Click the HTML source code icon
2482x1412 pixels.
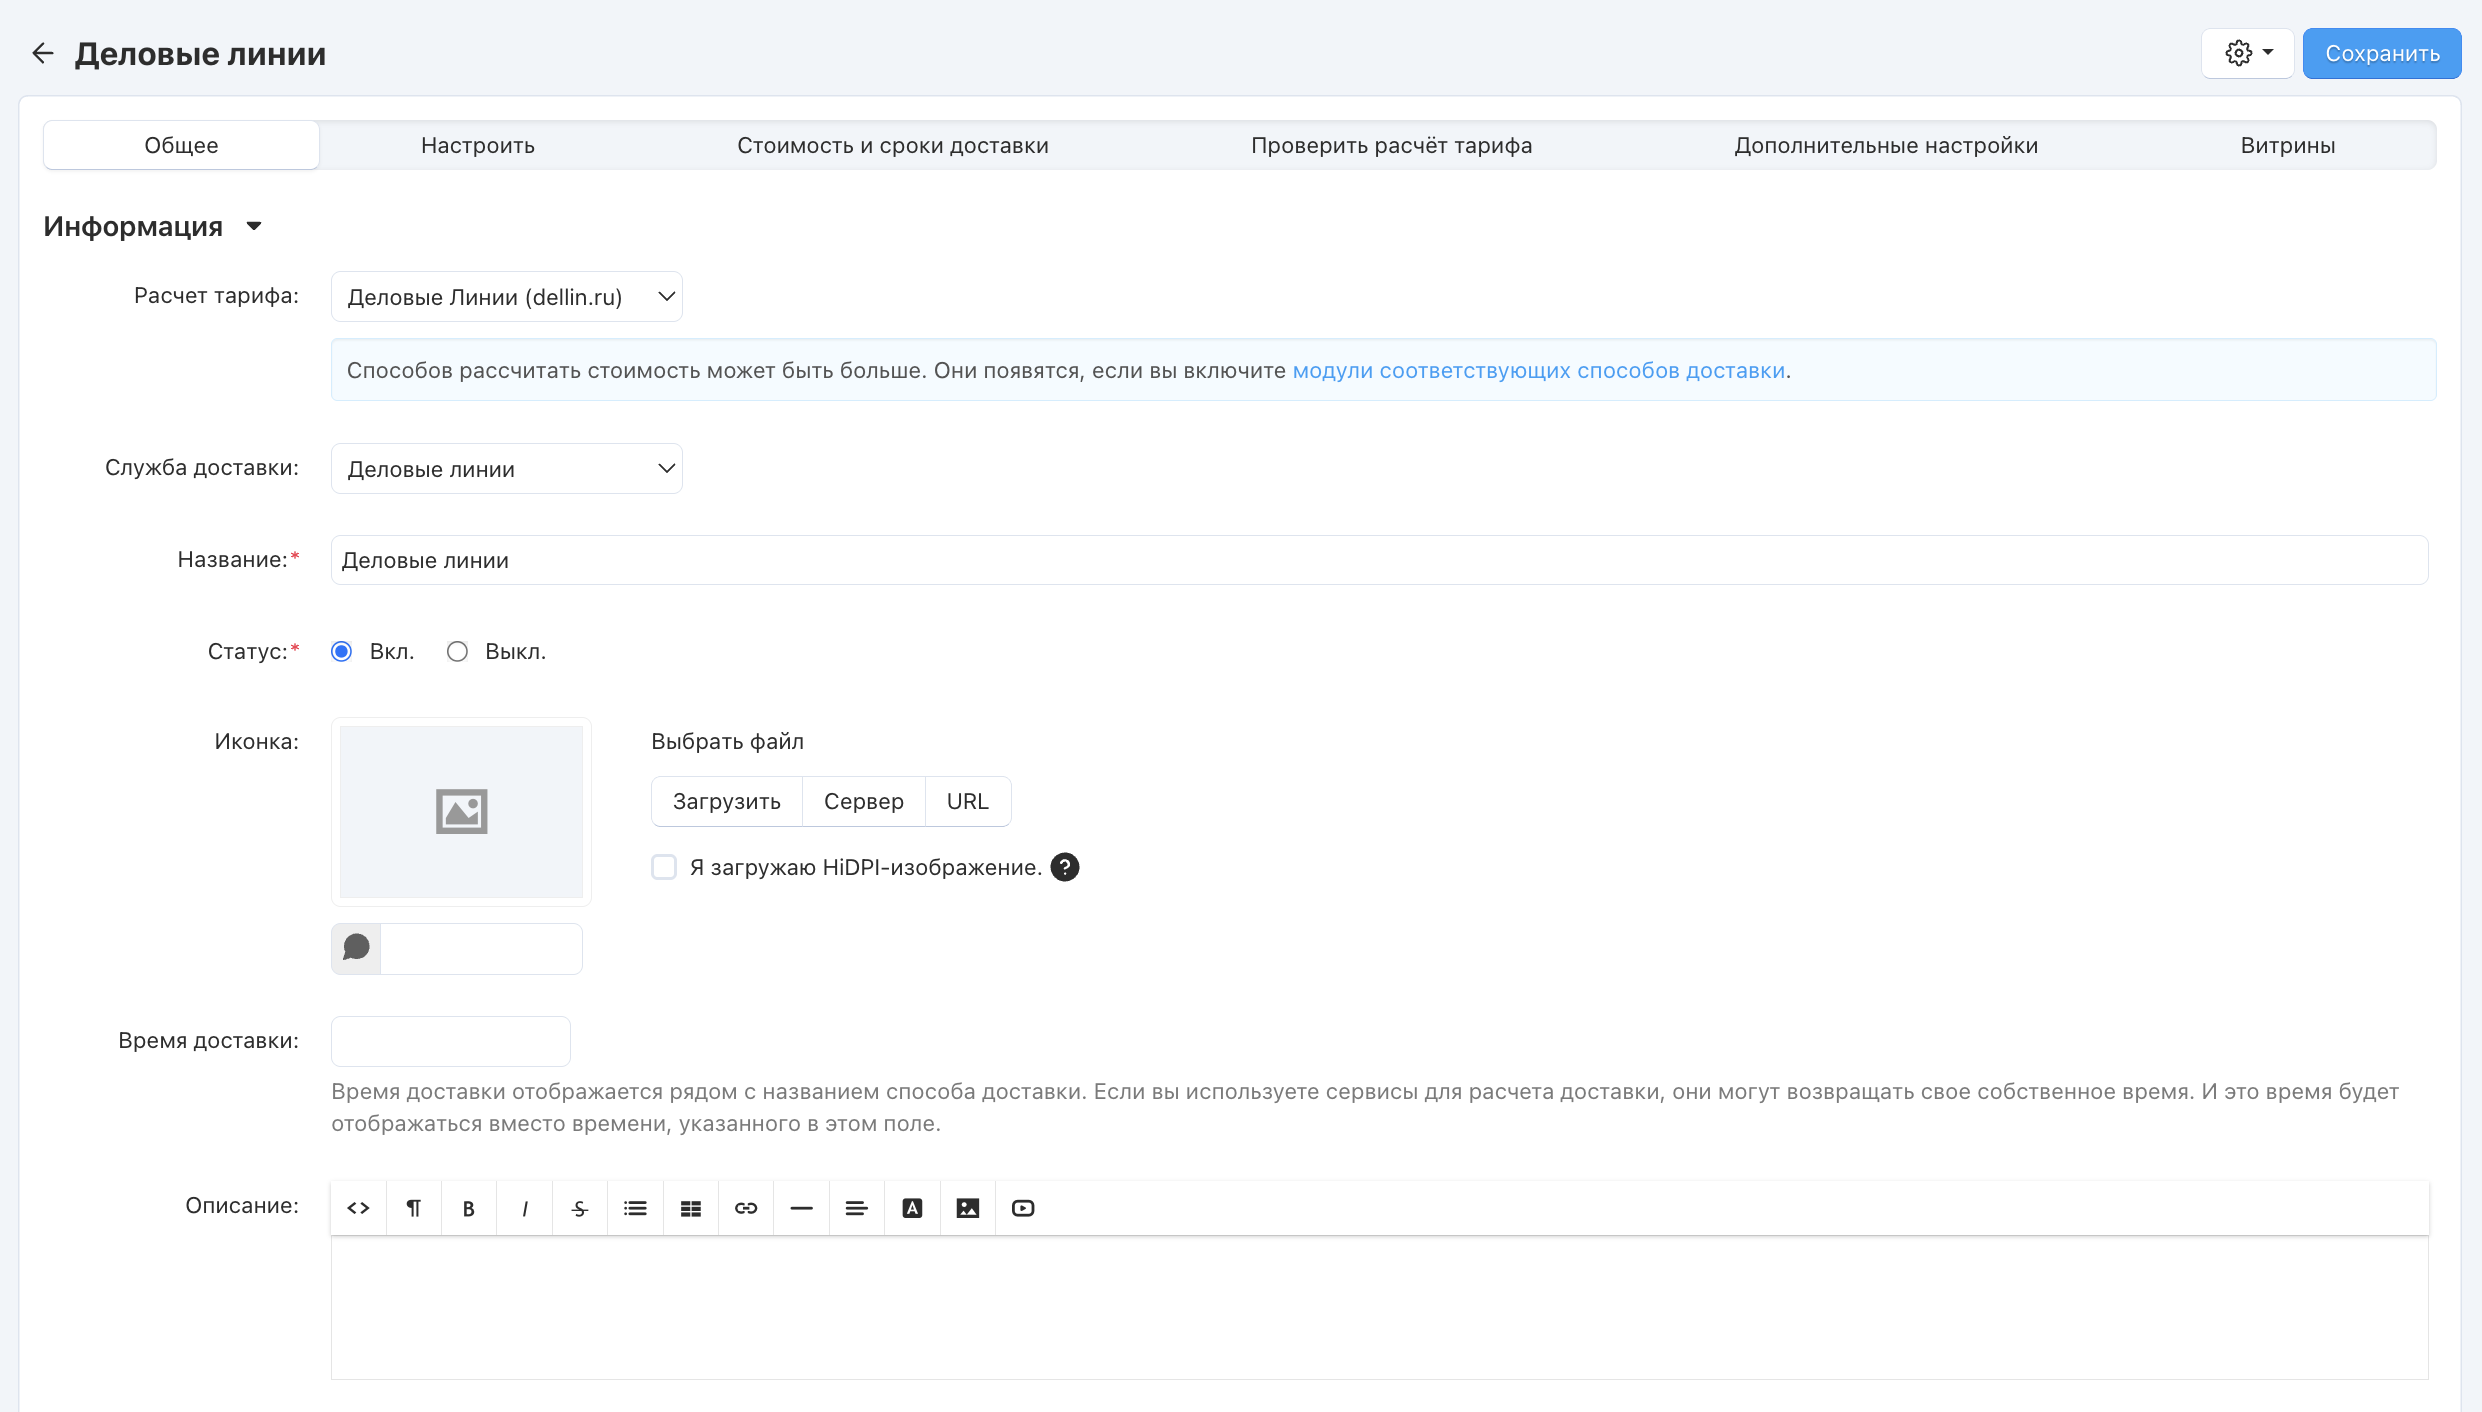click(358, 1208)
